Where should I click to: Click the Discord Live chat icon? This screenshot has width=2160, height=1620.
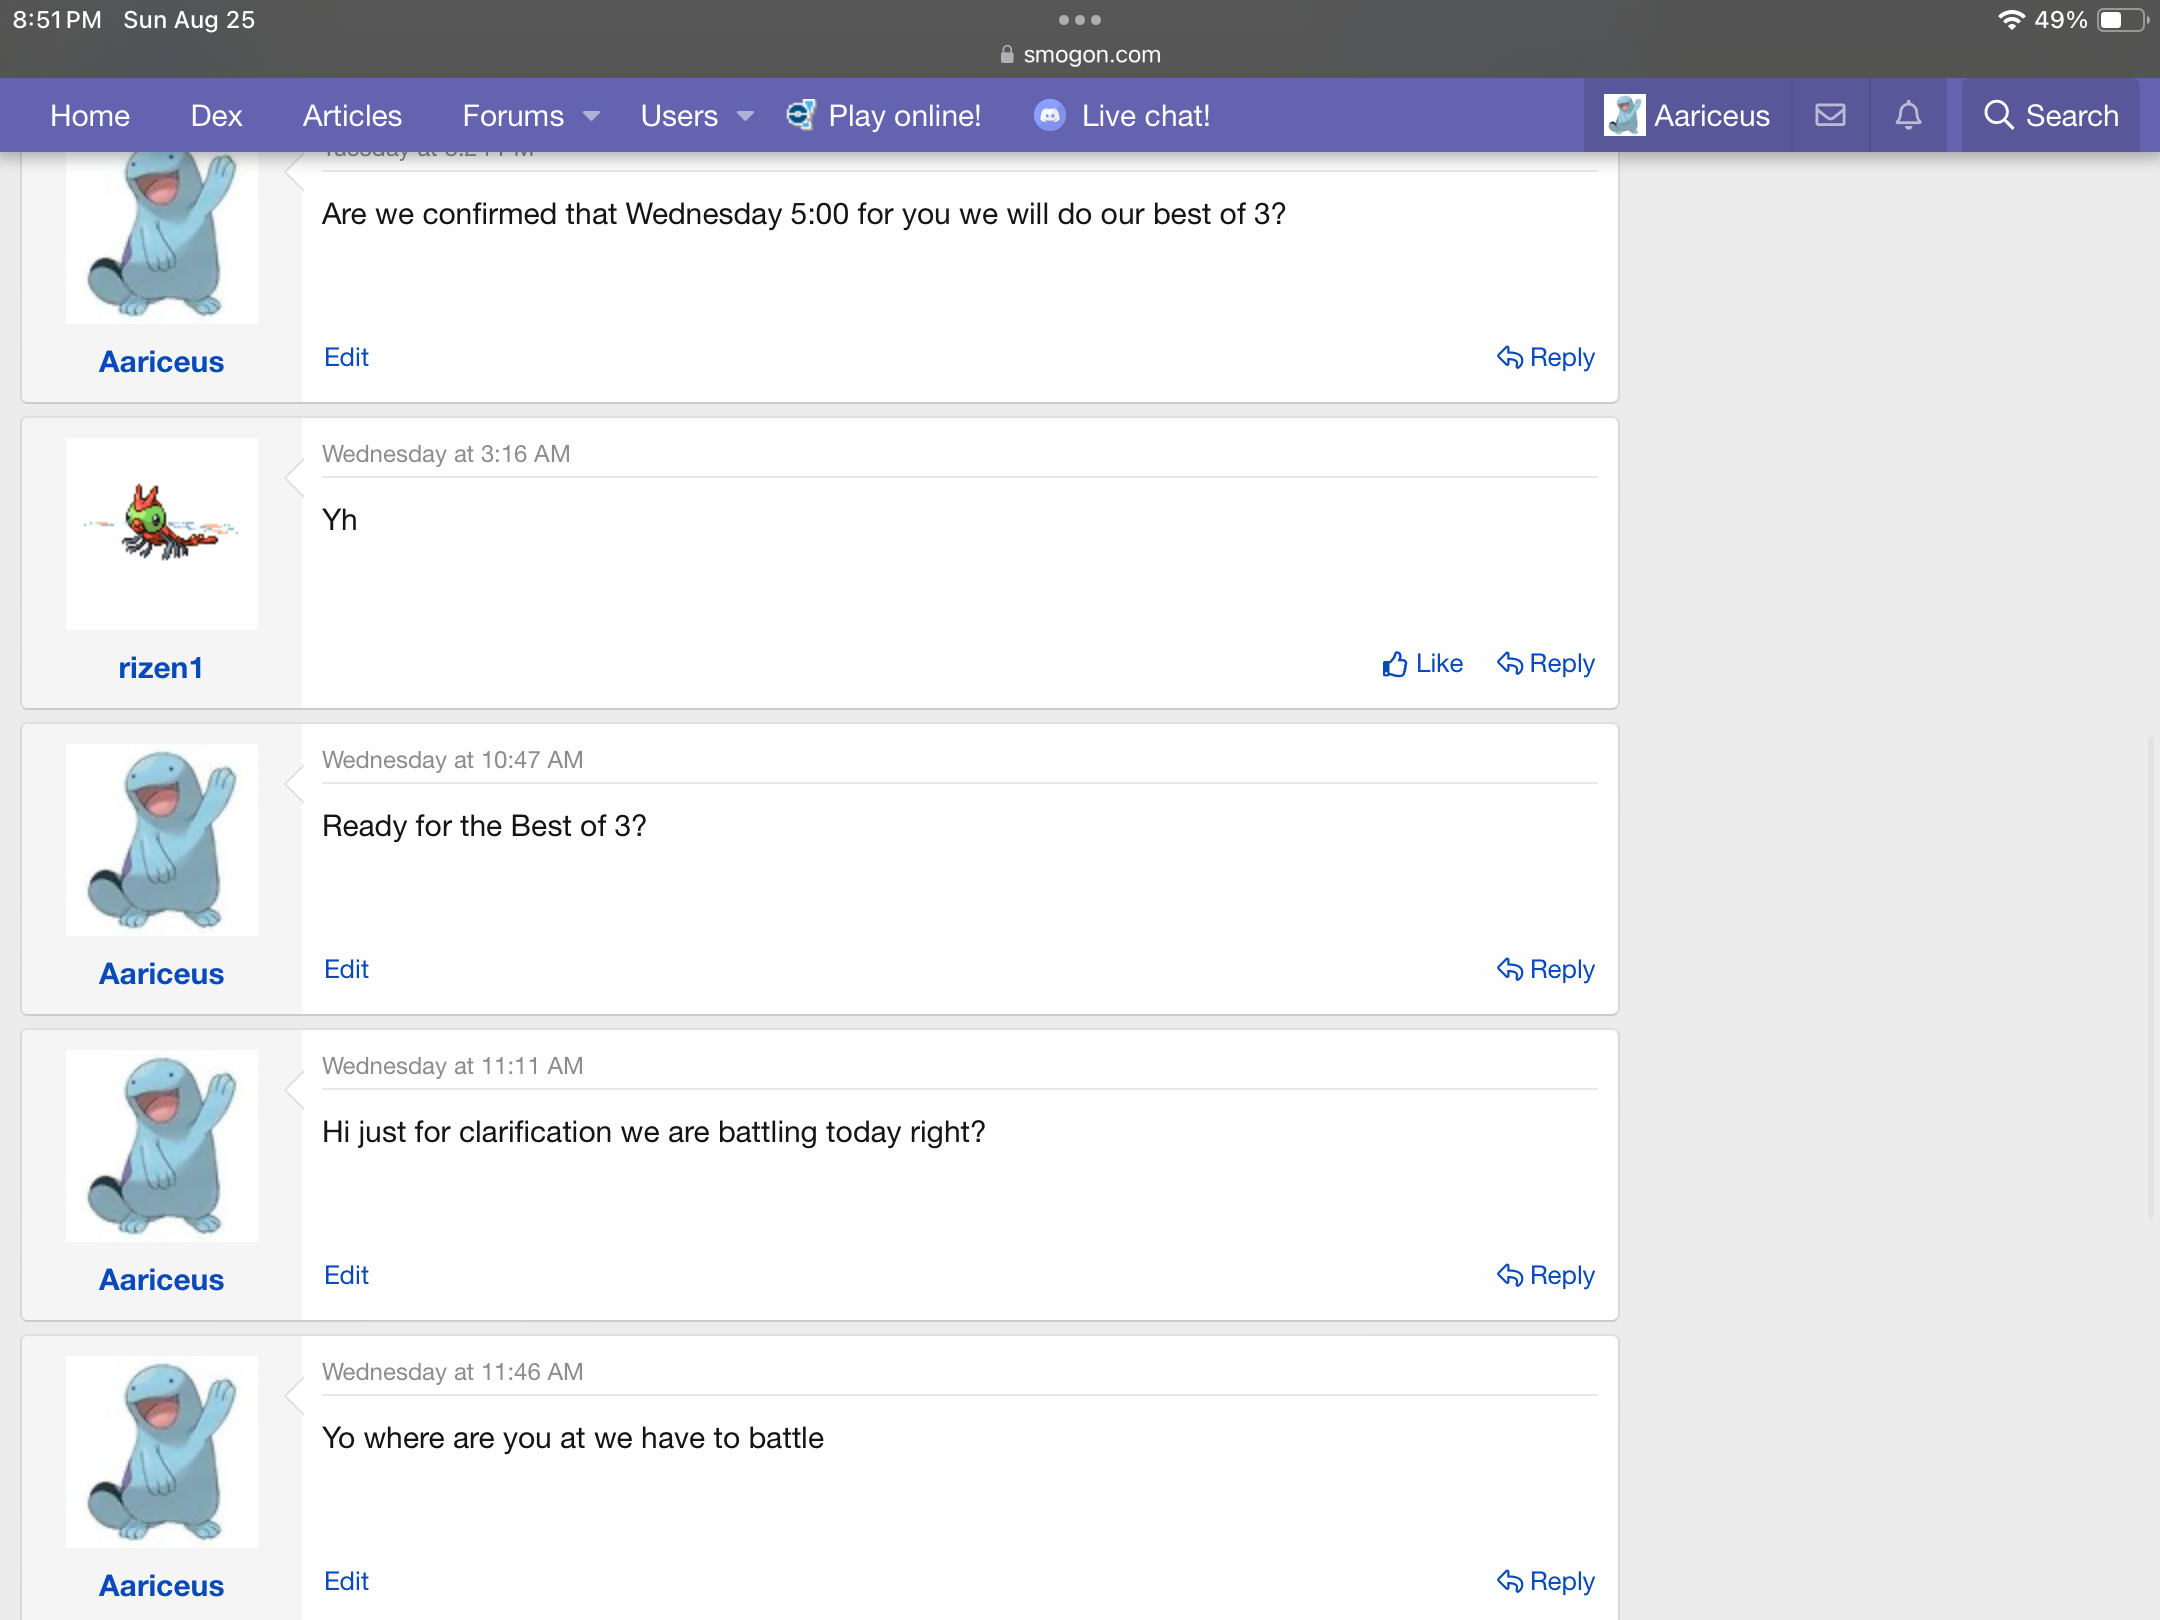(1049, 116)
